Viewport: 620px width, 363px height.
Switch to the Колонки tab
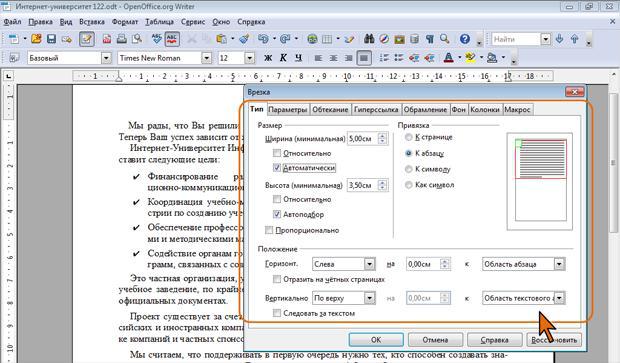pyautogui.click(x=485, y=110)
